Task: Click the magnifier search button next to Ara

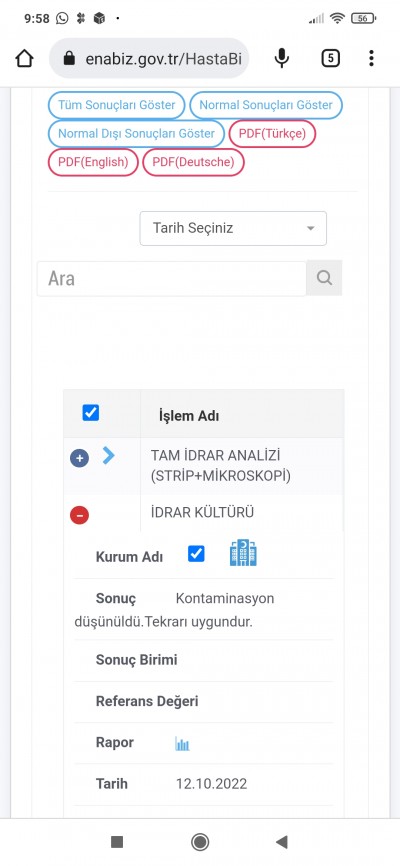Action: 324,278
